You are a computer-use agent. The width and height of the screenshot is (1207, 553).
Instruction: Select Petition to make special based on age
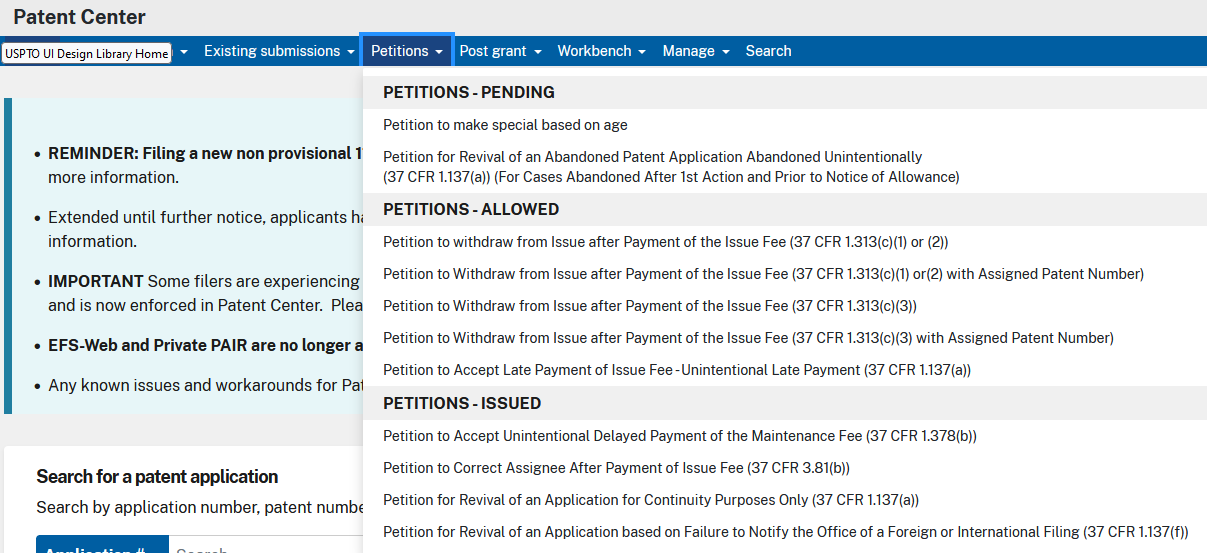pos(505,125)
